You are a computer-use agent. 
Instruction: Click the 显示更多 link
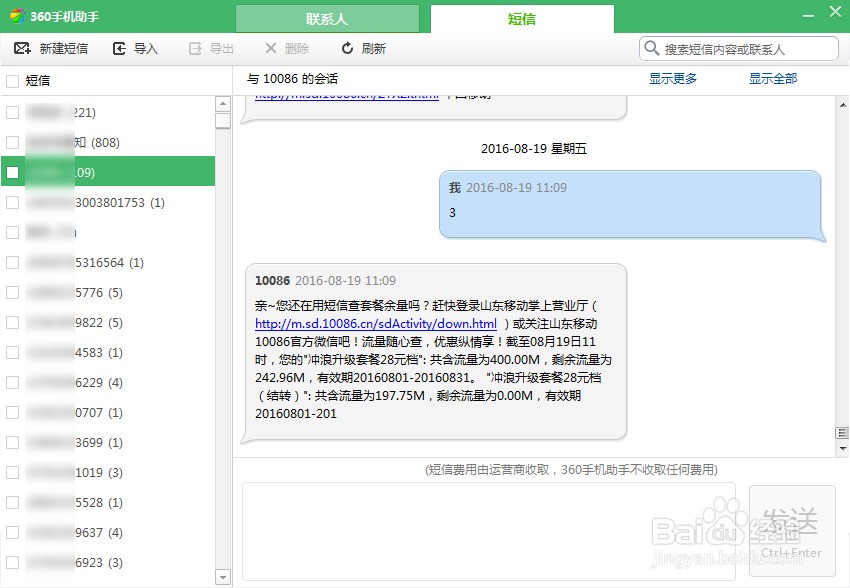tap(673, 79)
